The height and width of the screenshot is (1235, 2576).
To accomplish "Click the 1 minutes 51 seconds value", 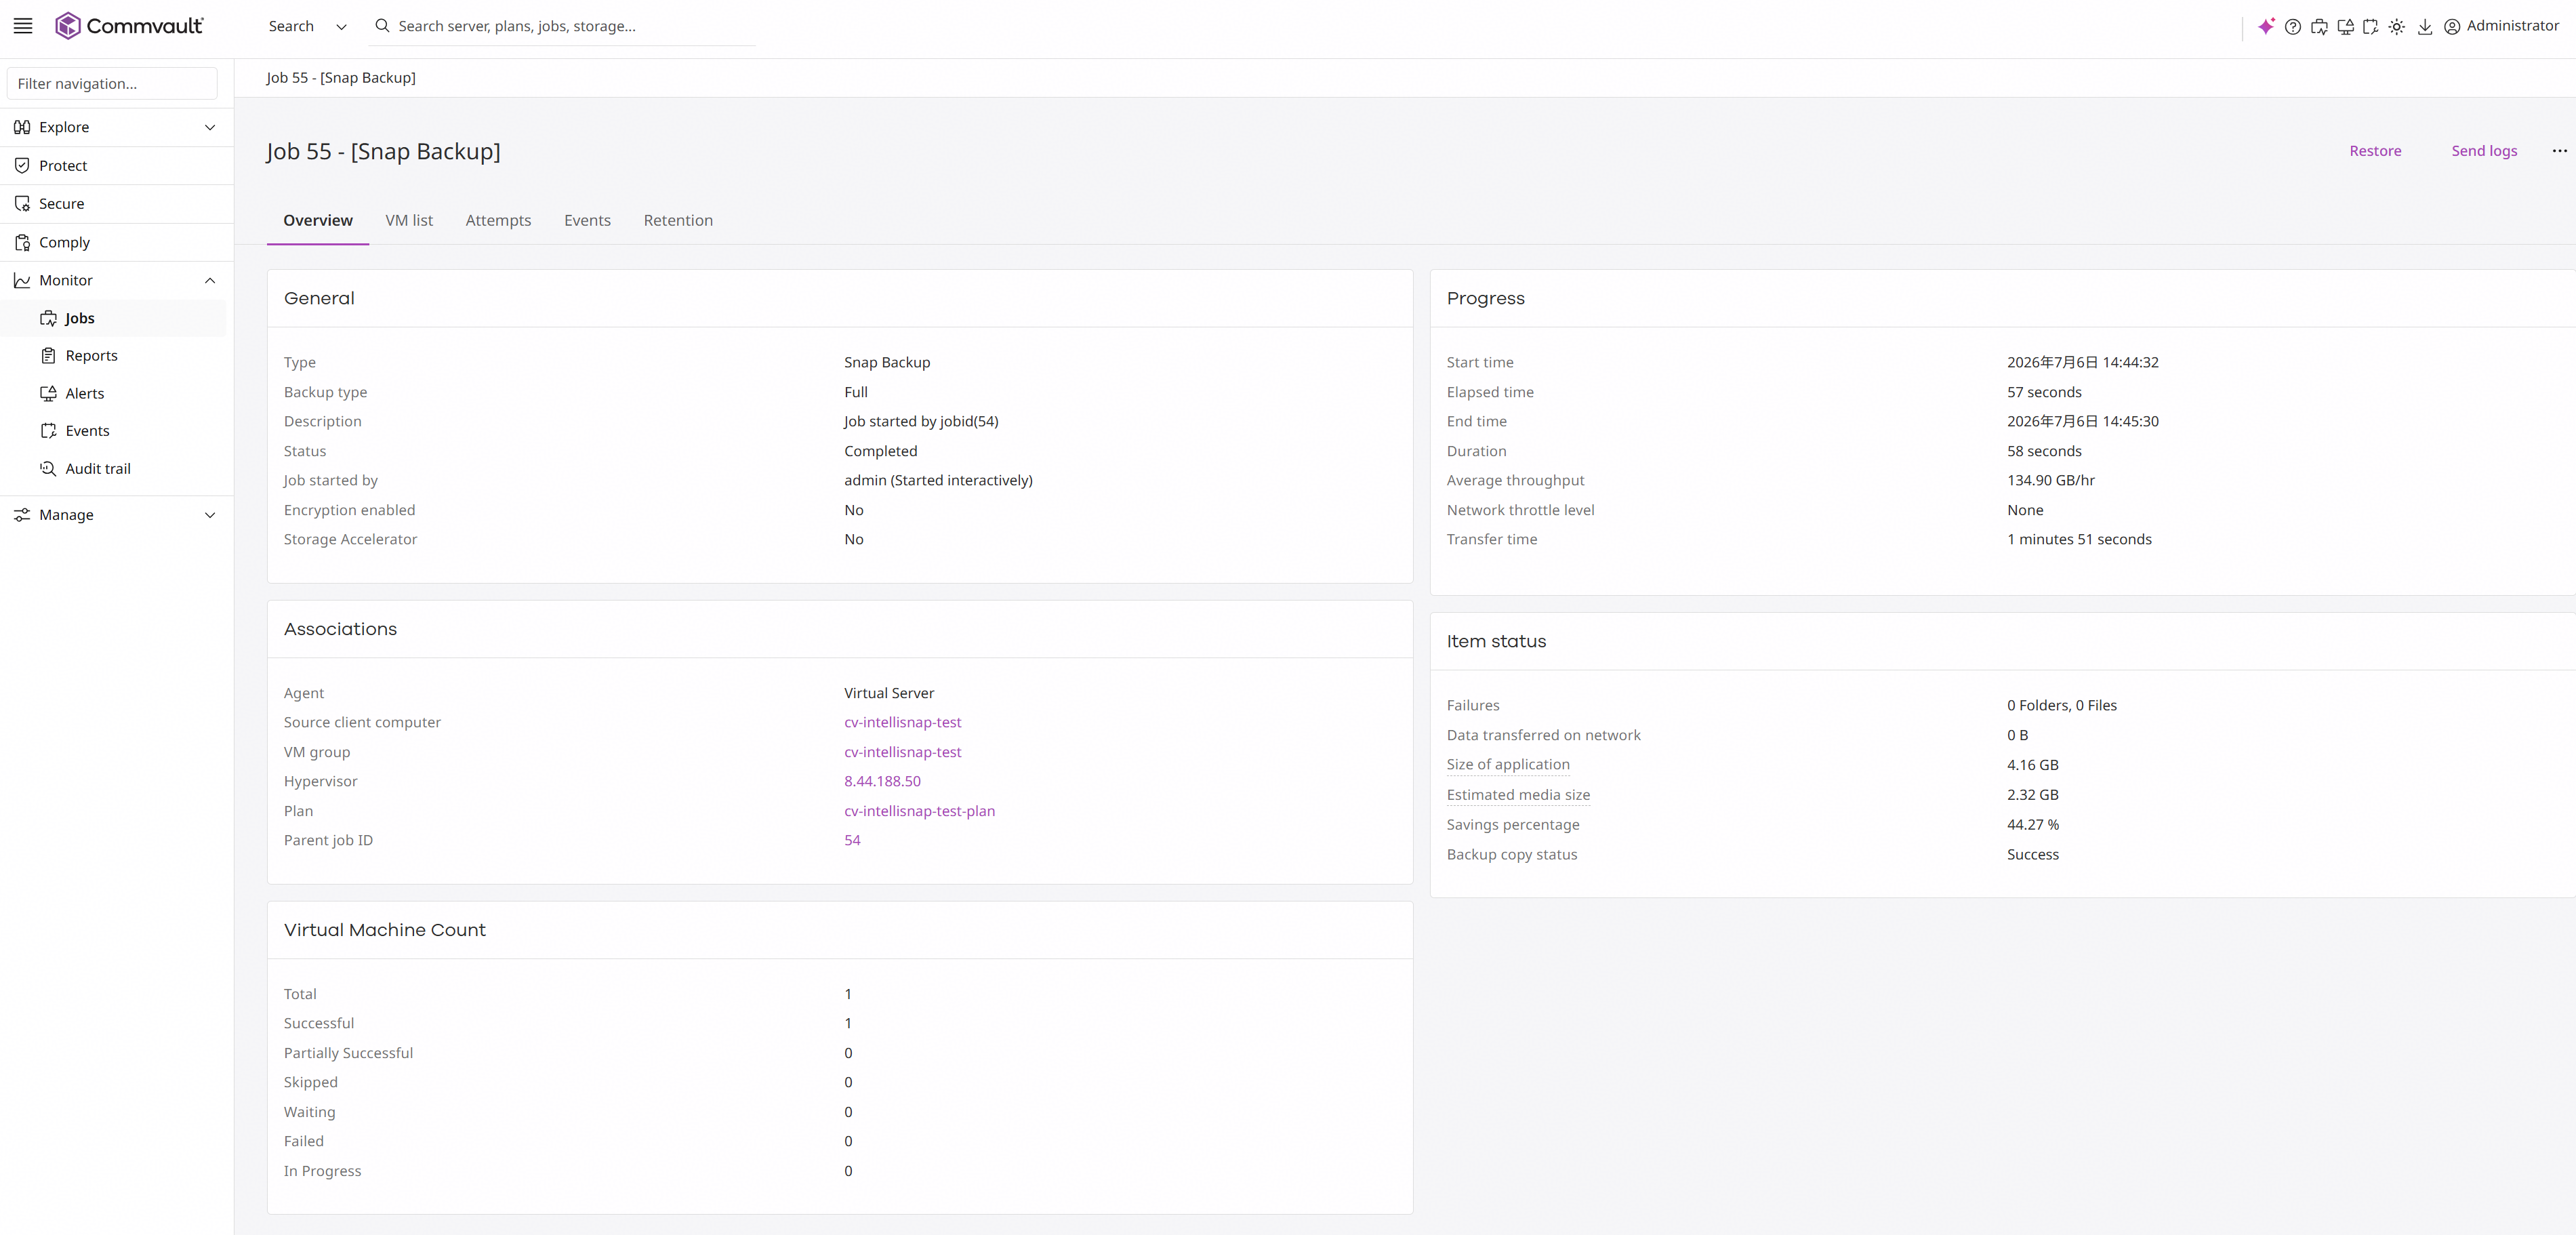I will pyautogui.click(x=2079, y=539).
